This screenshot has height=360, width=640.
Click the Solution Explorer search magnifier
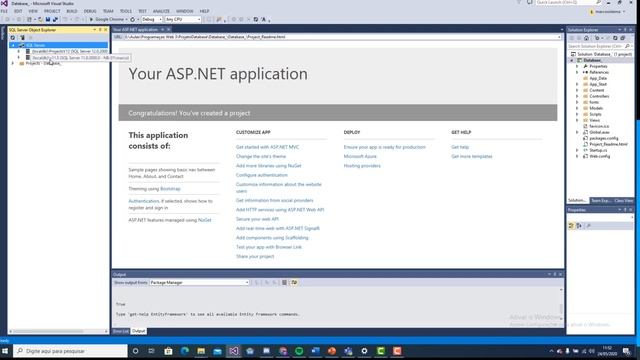tap(627, 46)
